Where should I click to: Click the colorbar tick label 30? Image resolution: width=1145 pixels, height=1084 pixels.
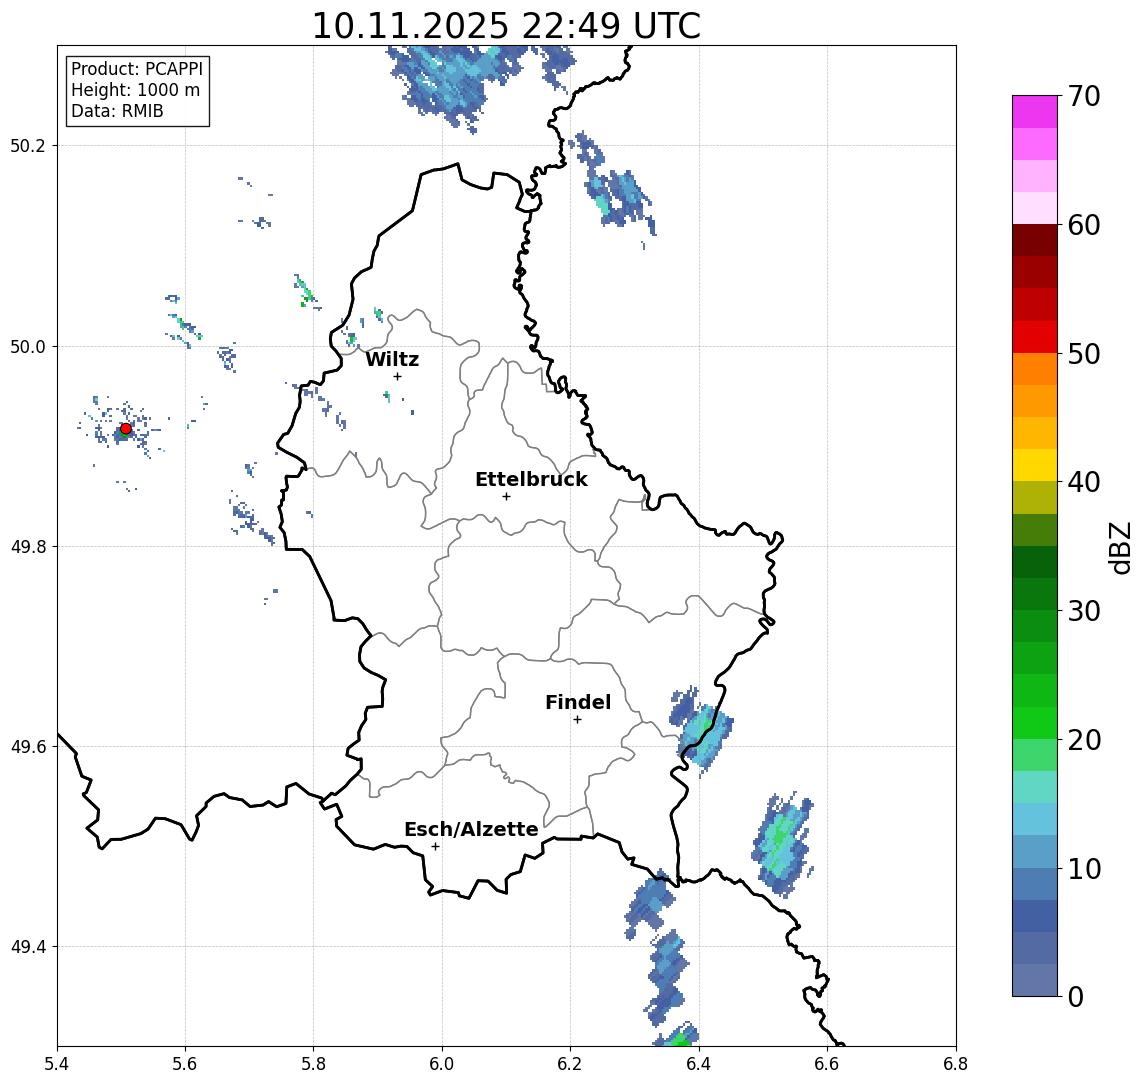pos(1084,611)
